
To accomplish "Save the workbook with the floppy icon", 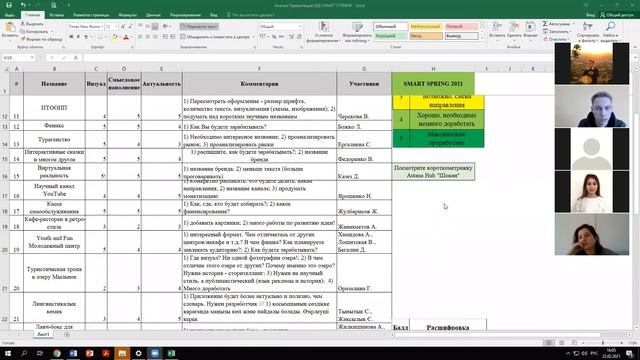I will pos(9,5).
